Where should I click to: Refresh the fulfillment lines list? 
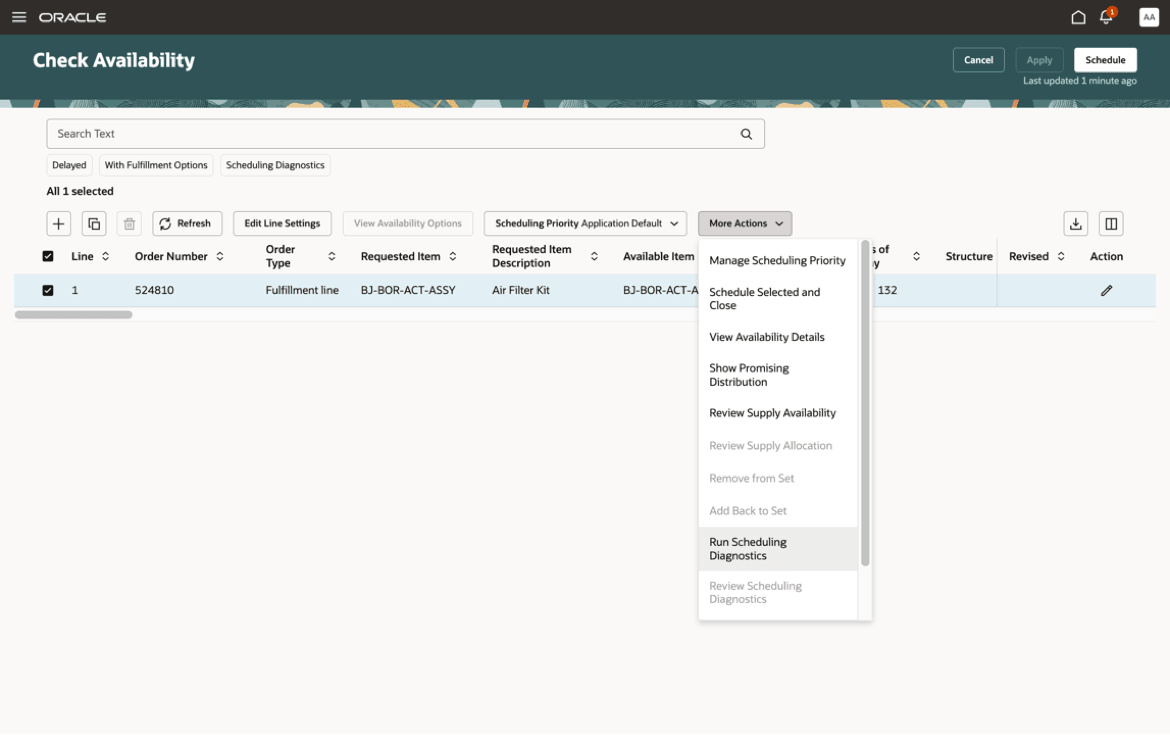coord(187,223)
